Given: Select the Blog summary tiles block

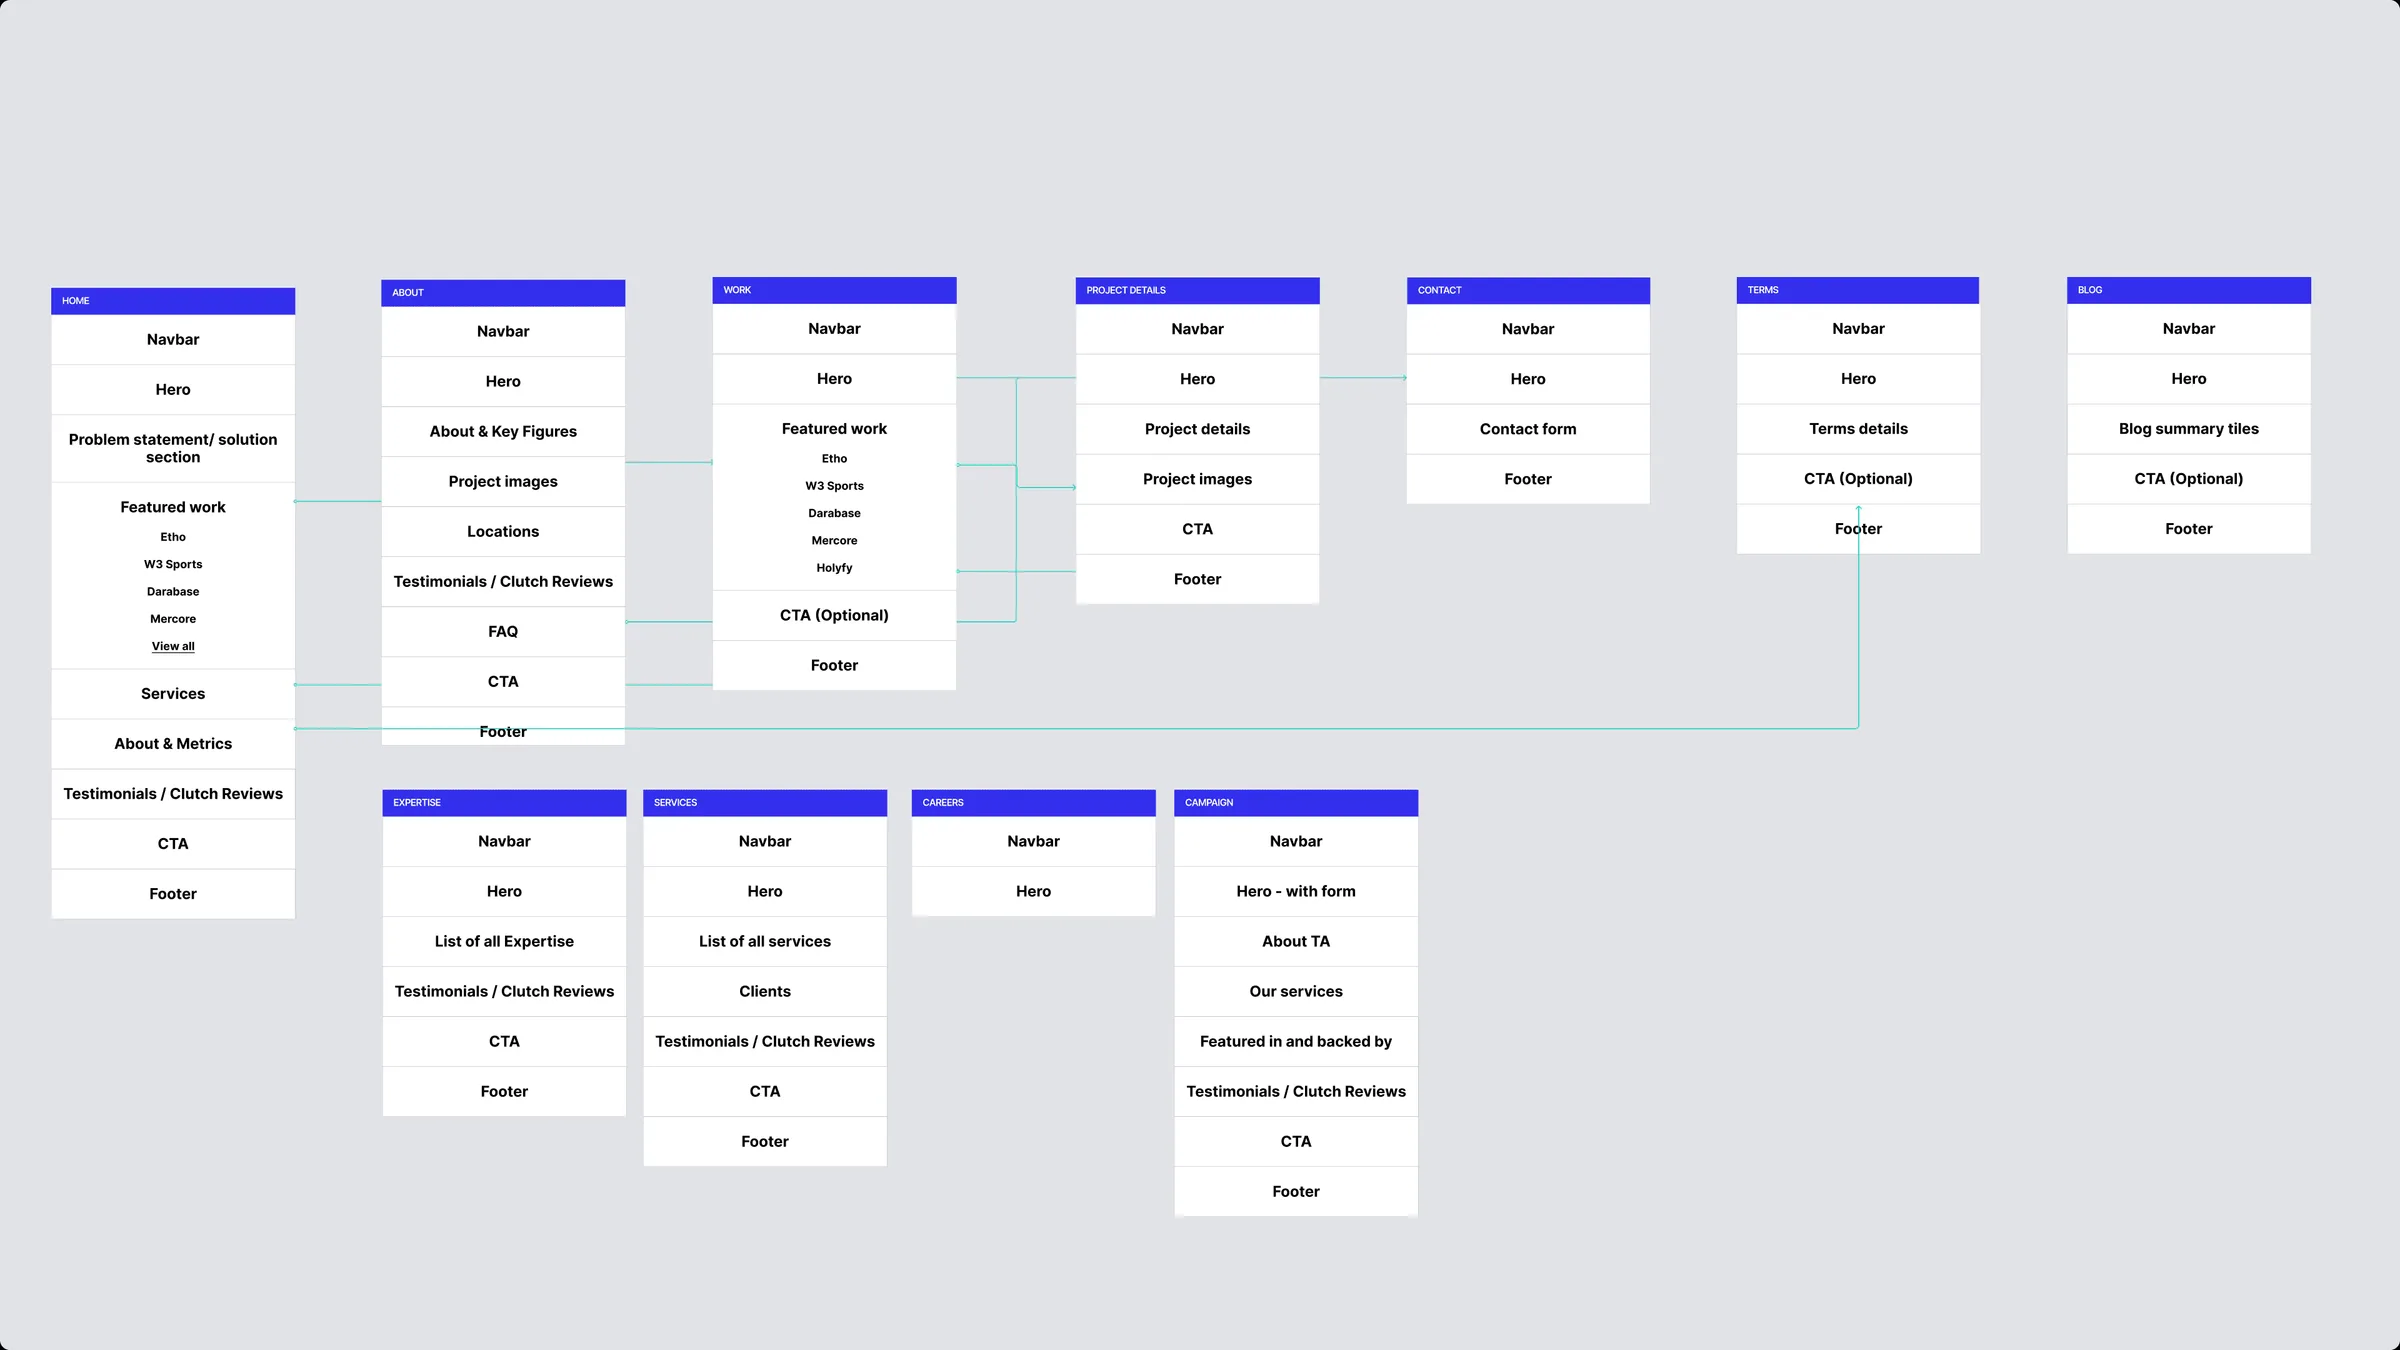Looking at the screenshot, I should pyautogui.click(x=2189, y=429).
